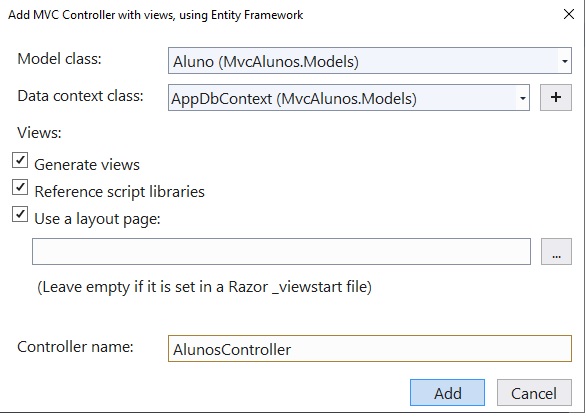Toggle the Generate views checkbox
Image resolution: width=586 pixels, height=419 pixels.
click(x=20, y=160)
